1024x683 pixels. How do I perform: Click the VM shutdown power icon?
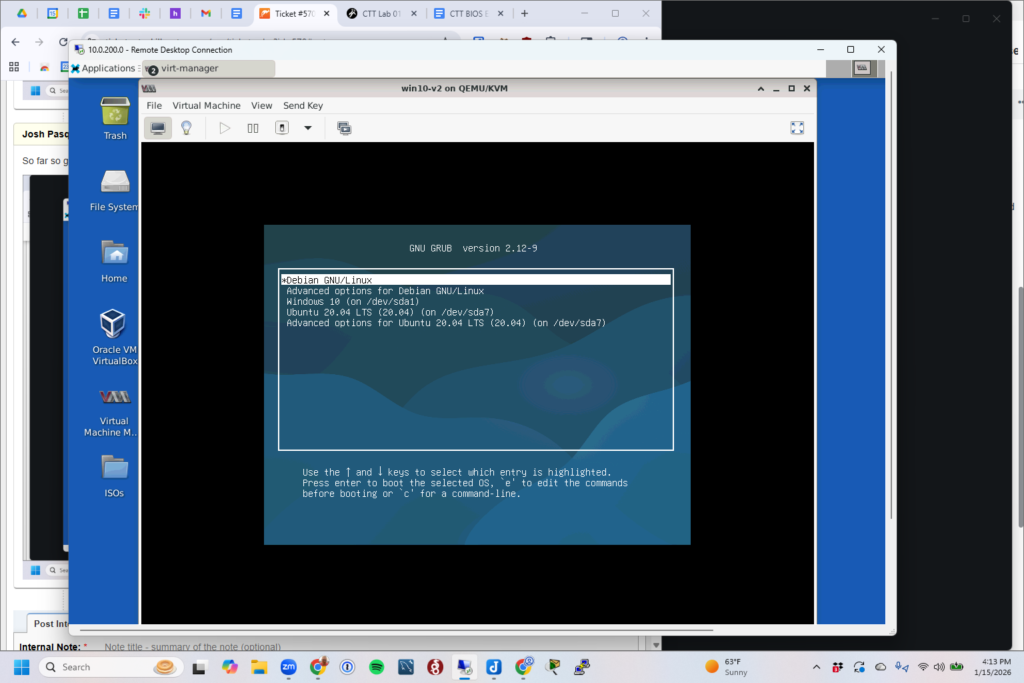[x=282, y=128]
